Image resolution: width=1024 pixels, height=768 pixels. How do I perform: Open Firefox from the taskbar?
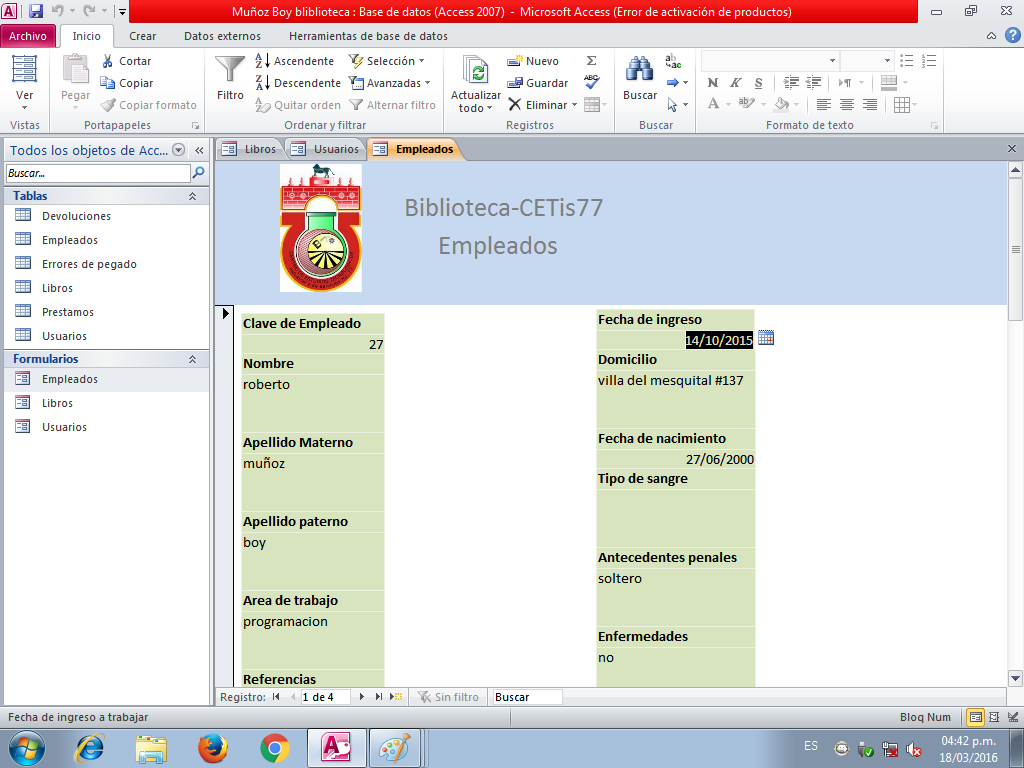(214, 748)
